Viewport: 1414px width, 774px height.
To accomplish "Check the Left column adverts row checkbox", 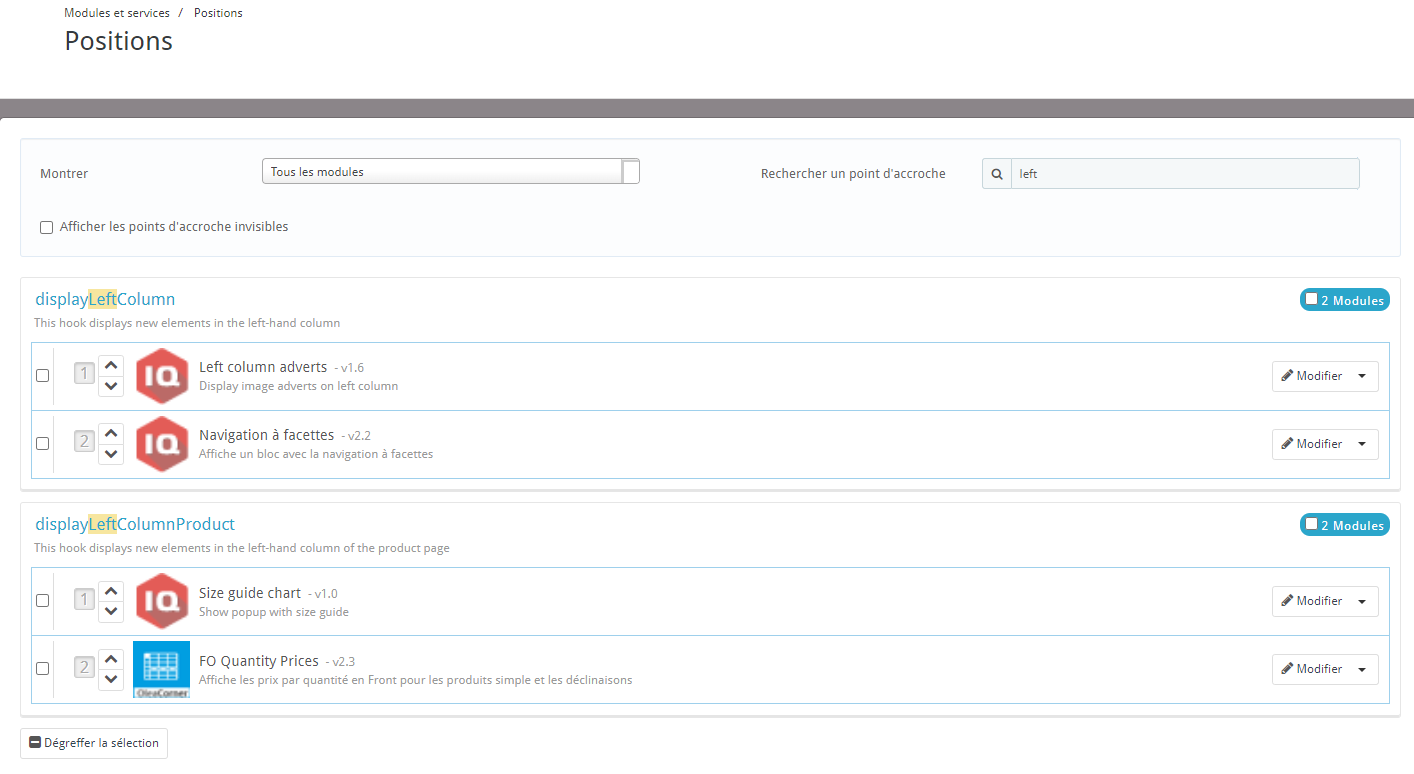I will [42, 376].
